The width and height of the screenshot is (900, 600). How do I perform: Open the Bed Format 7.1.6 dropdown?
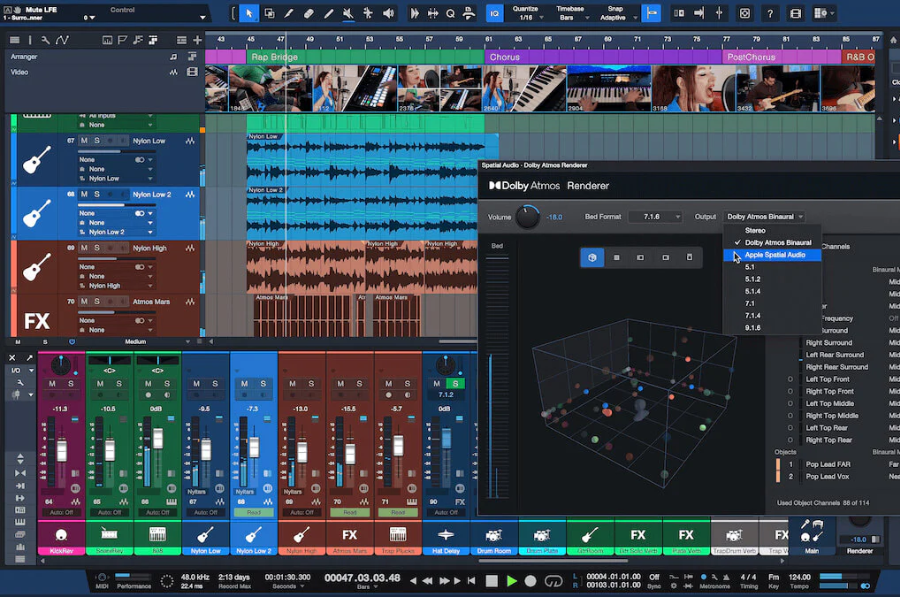(656, 217)
